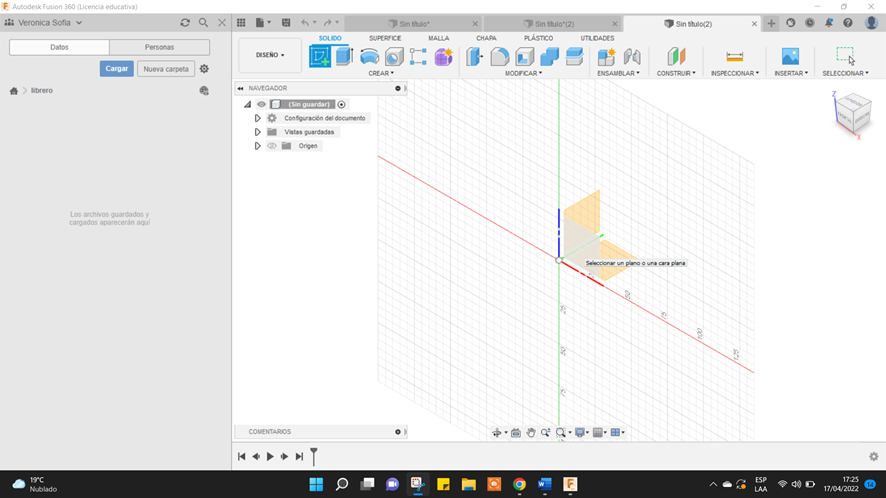Select the Press Pull tool

(475, 57)
